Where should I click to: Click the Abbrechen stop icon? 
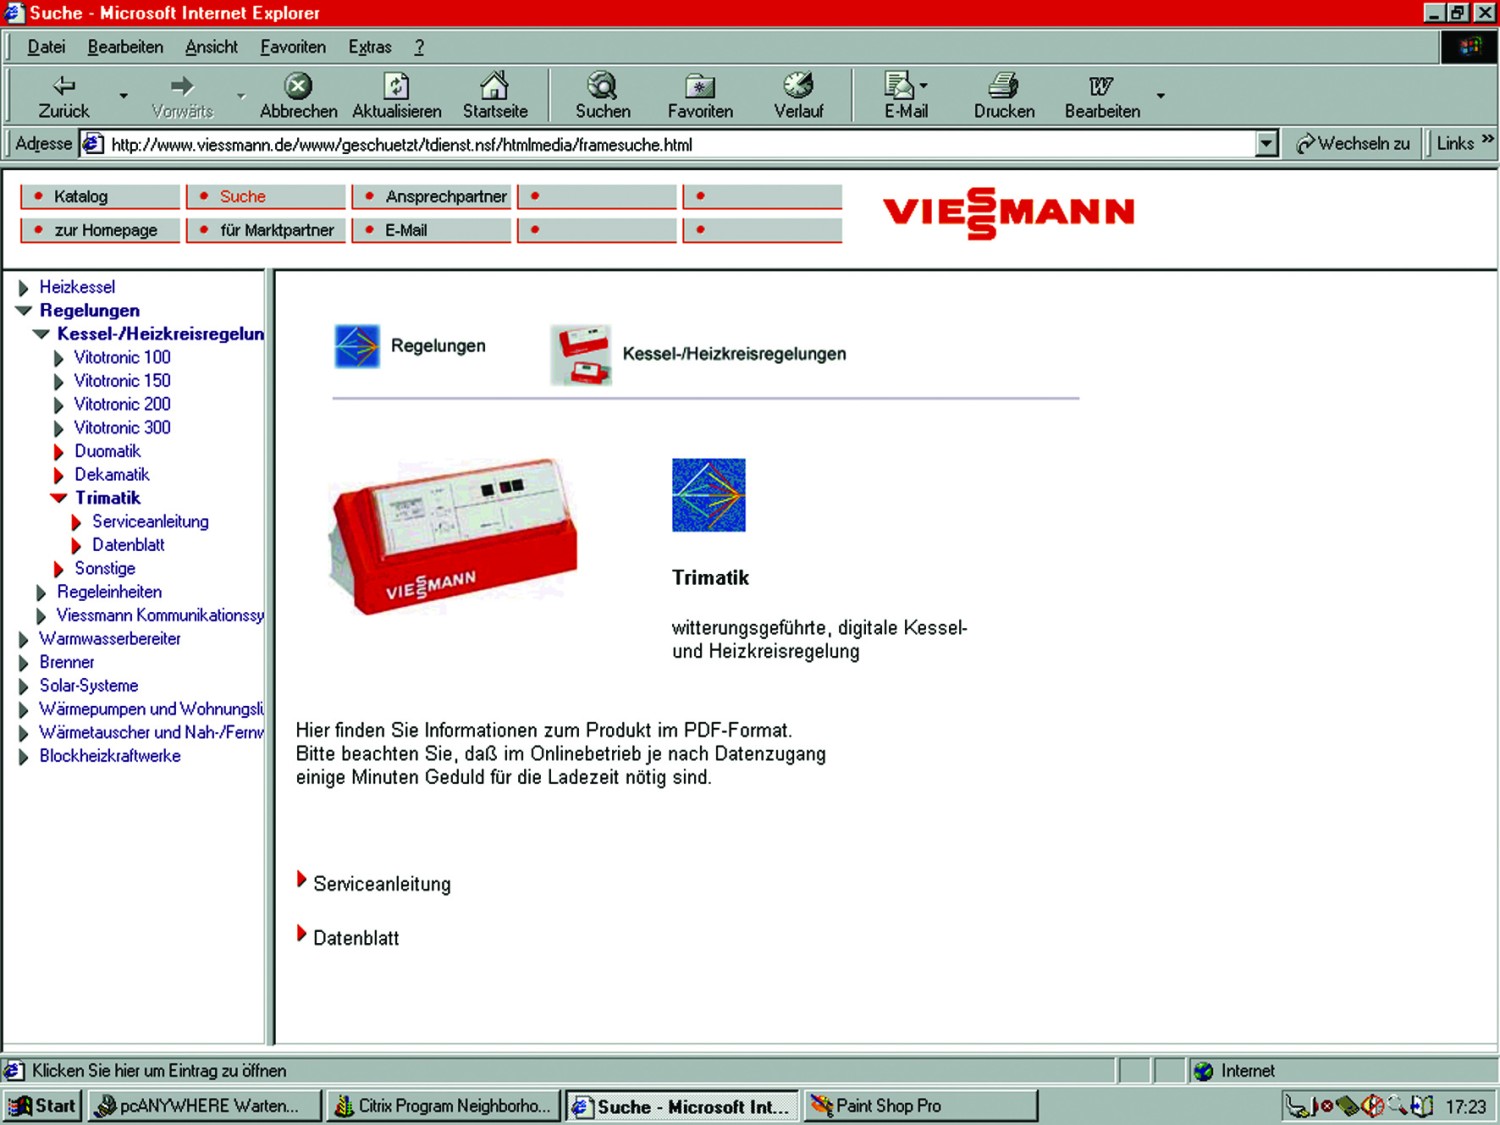[298, 85]
